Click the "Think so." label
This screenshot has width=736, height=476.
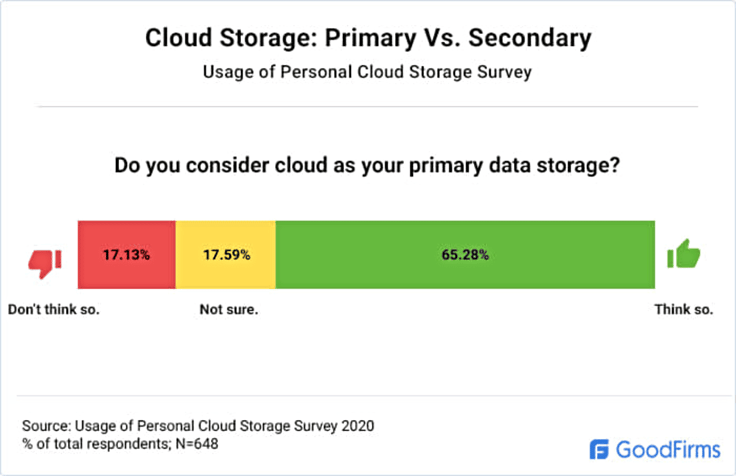tap(683, 309)
